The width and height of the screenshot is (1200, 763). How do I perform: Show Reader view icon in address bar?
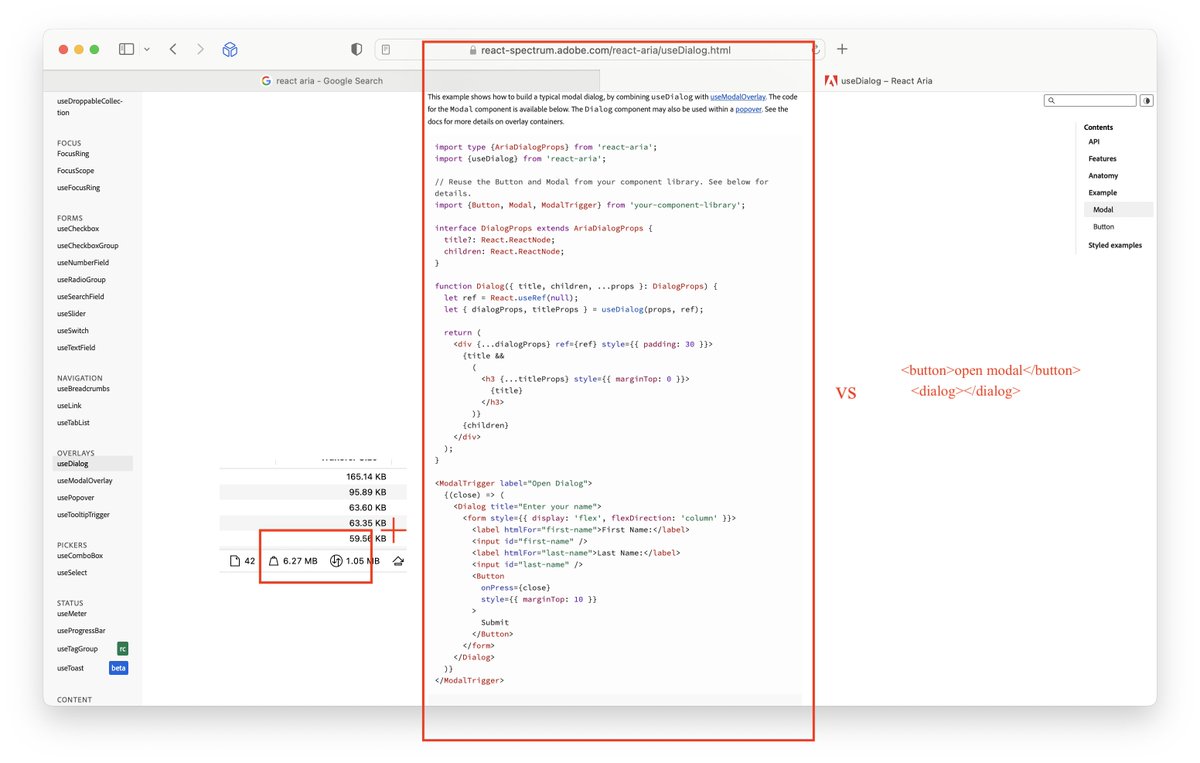(386, 49)
